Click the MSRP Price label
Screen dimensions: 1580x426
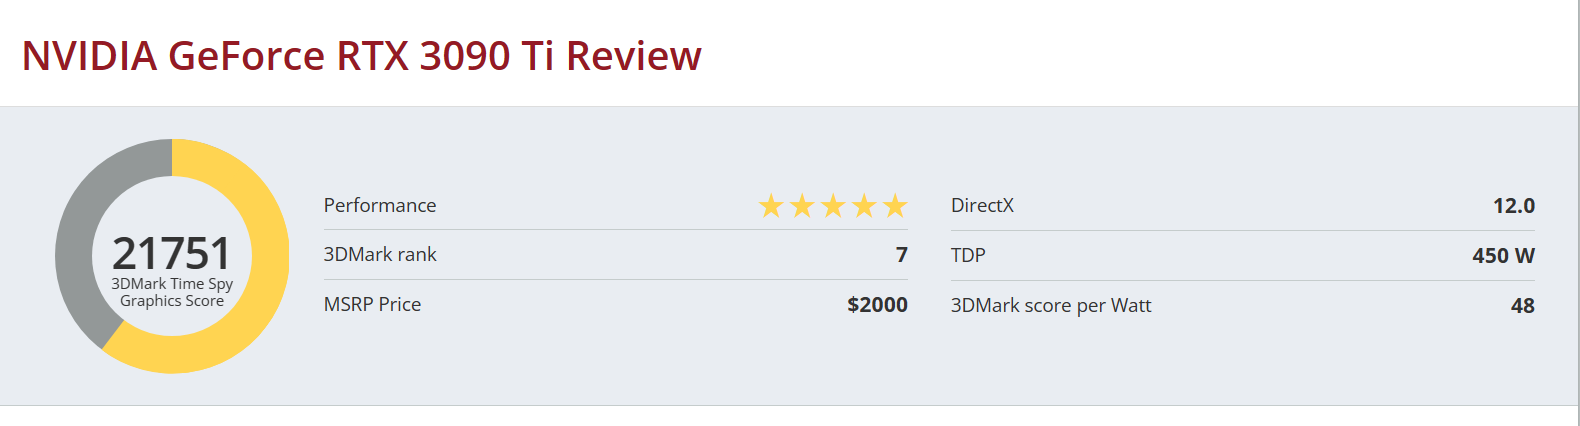pos(372,304)
